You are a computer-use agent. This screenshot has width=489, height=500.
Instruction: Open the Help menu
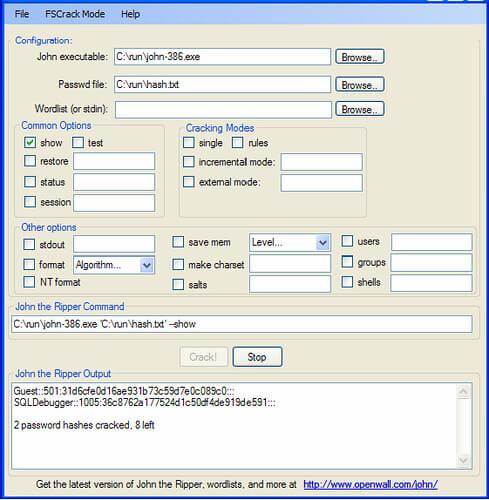point(130,14)
